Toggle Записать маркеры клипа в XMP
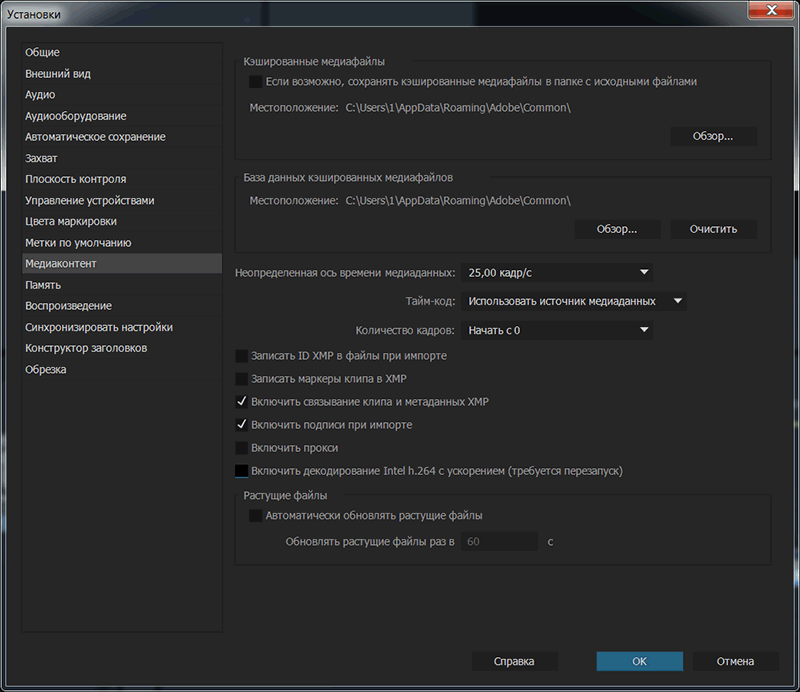Screen dimensions: 800x692 [241, 379]
